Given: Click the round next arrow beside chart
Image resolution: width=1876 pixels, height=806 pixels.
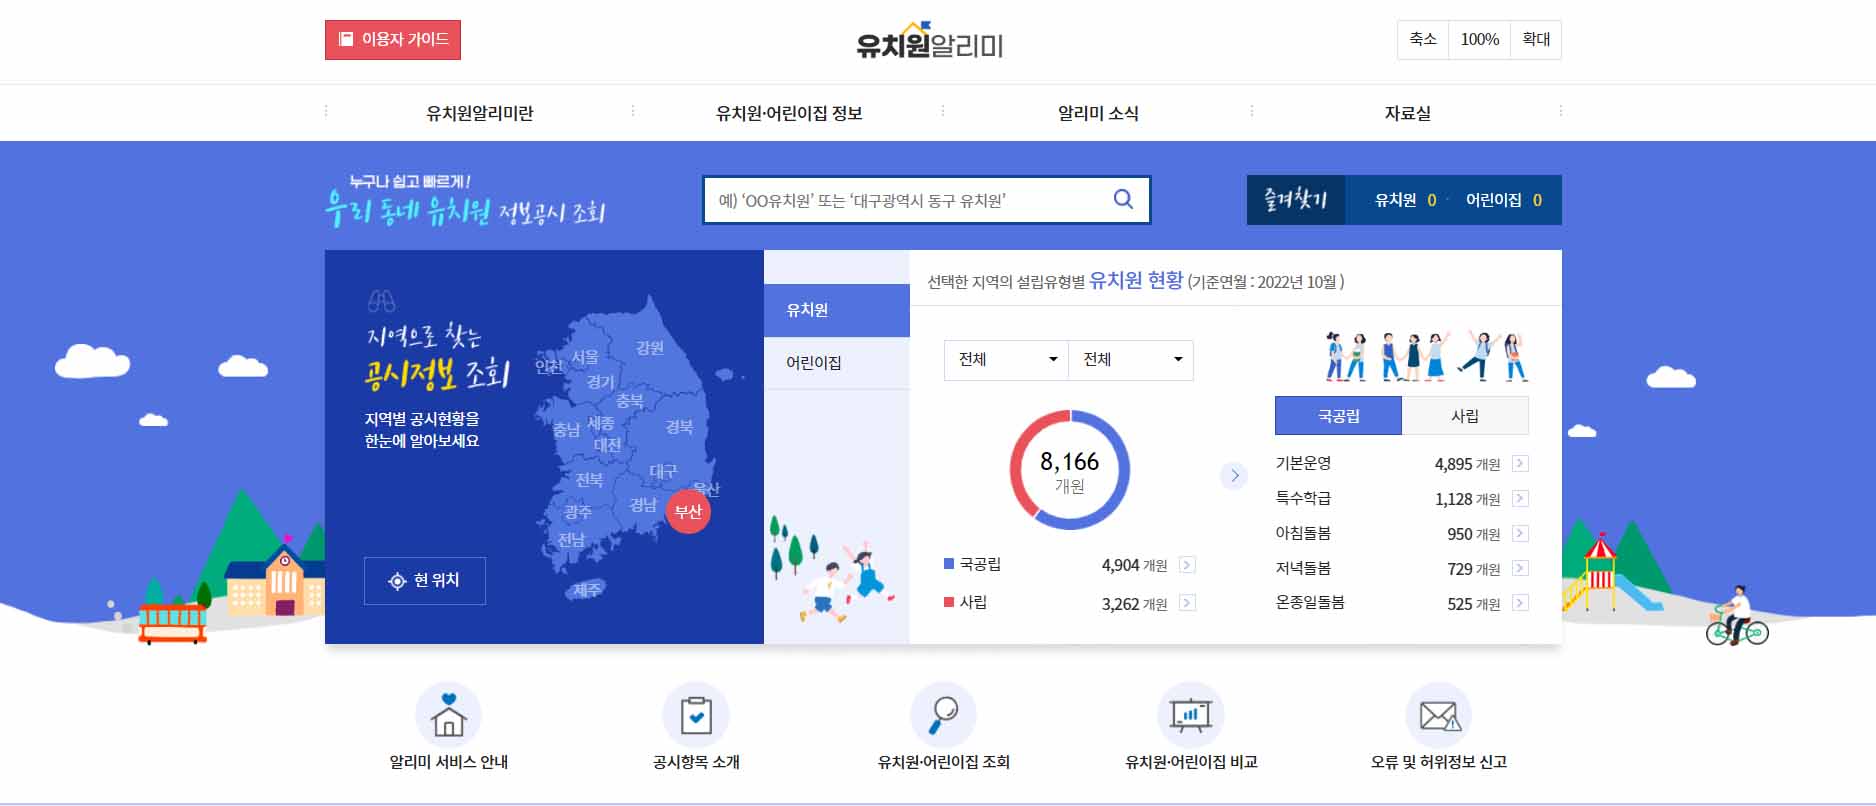Looking at the screenshot, I should tap(1235, 476).
